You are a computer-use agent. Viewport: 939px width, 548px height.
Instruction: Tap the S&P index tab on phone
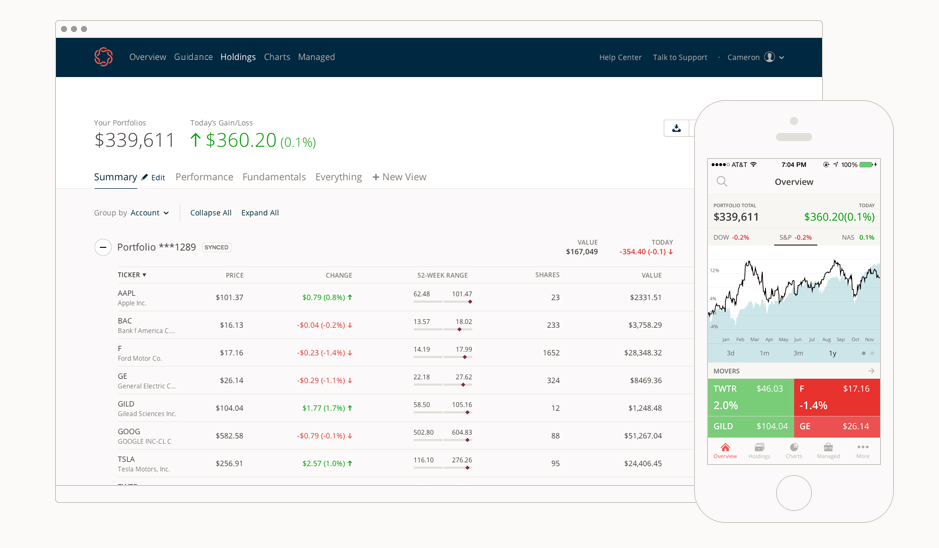coord(795,238)
